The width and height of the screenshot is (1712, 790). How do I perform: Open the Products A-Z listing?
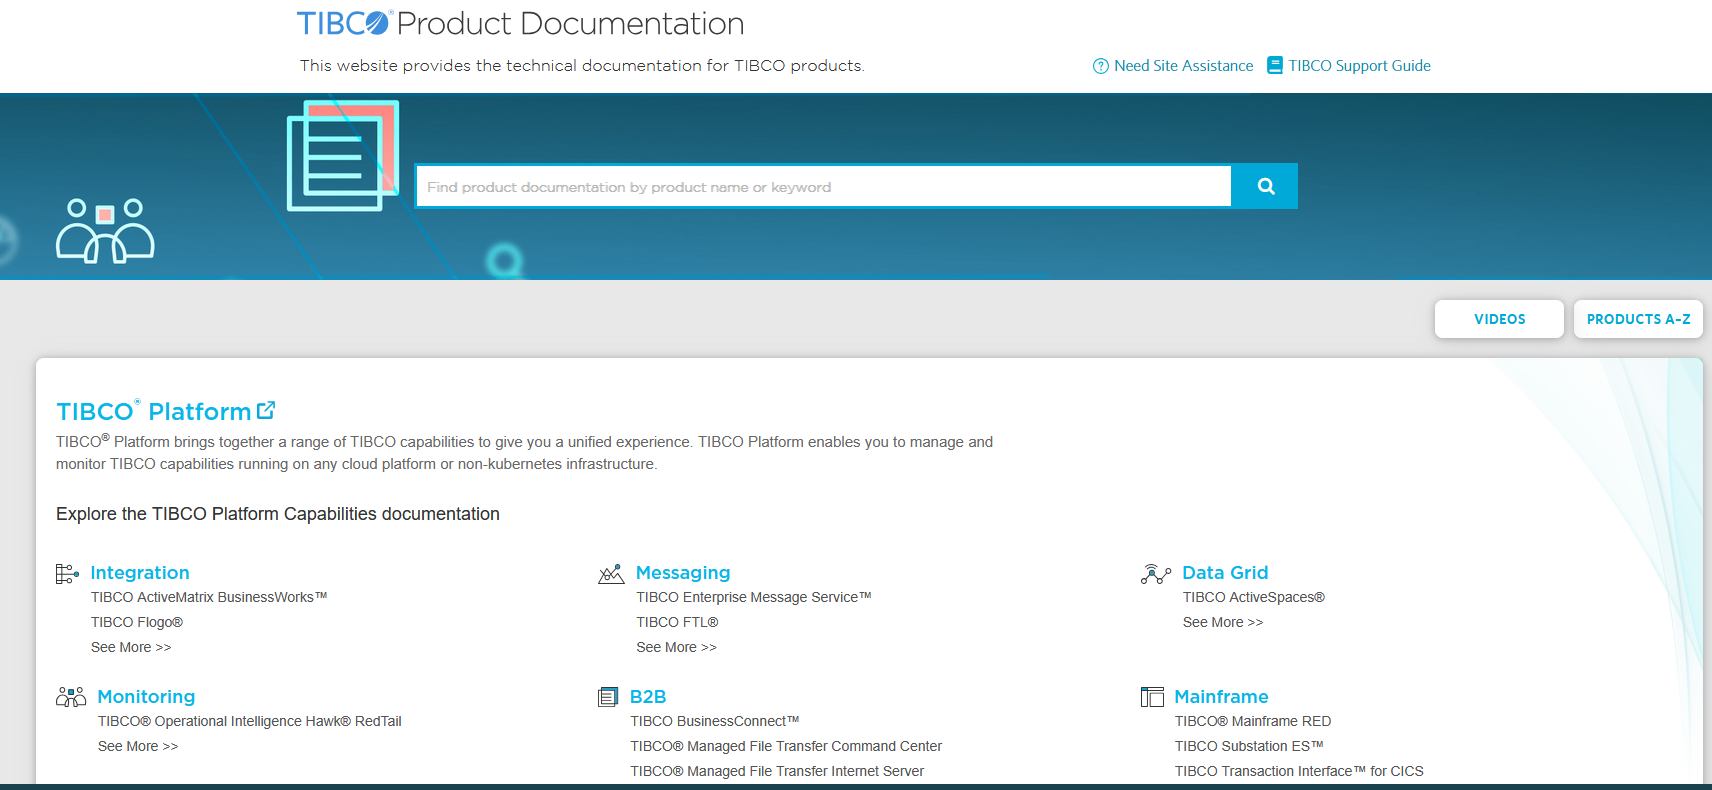1638,319
